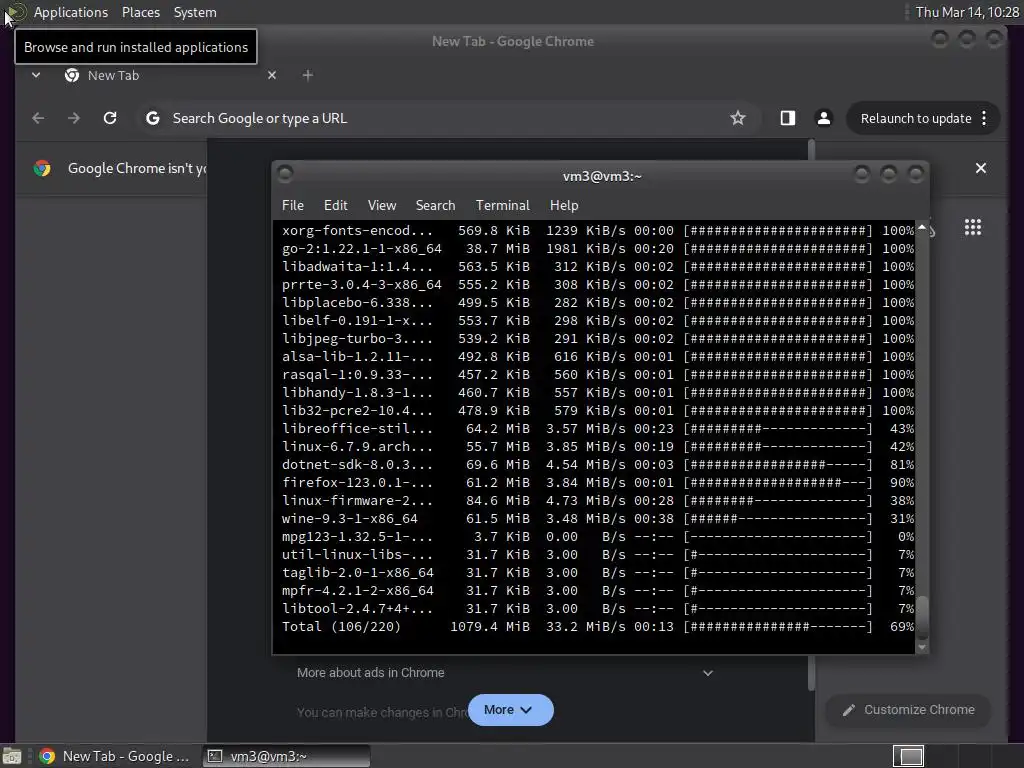Screen dimensions: 1024x768
Task: Click the text xorg-fonts-encod...
Action: 357,231
